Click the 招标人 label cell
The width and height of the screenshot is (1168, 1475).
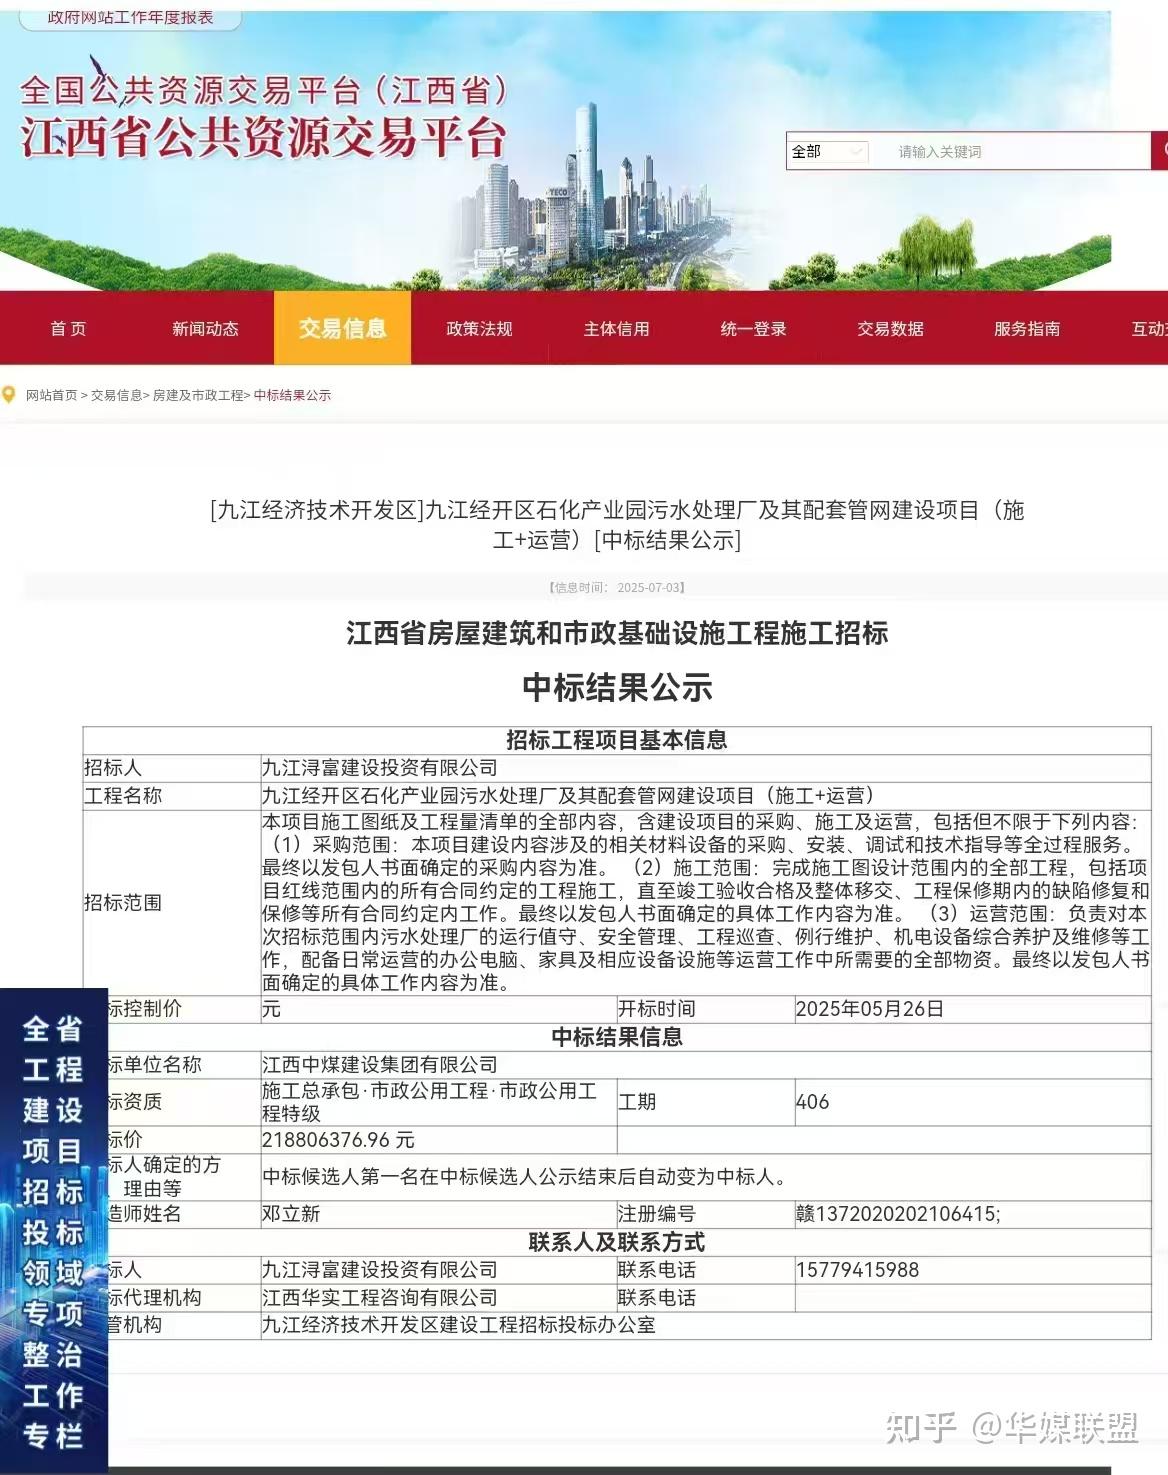[172, 768]
